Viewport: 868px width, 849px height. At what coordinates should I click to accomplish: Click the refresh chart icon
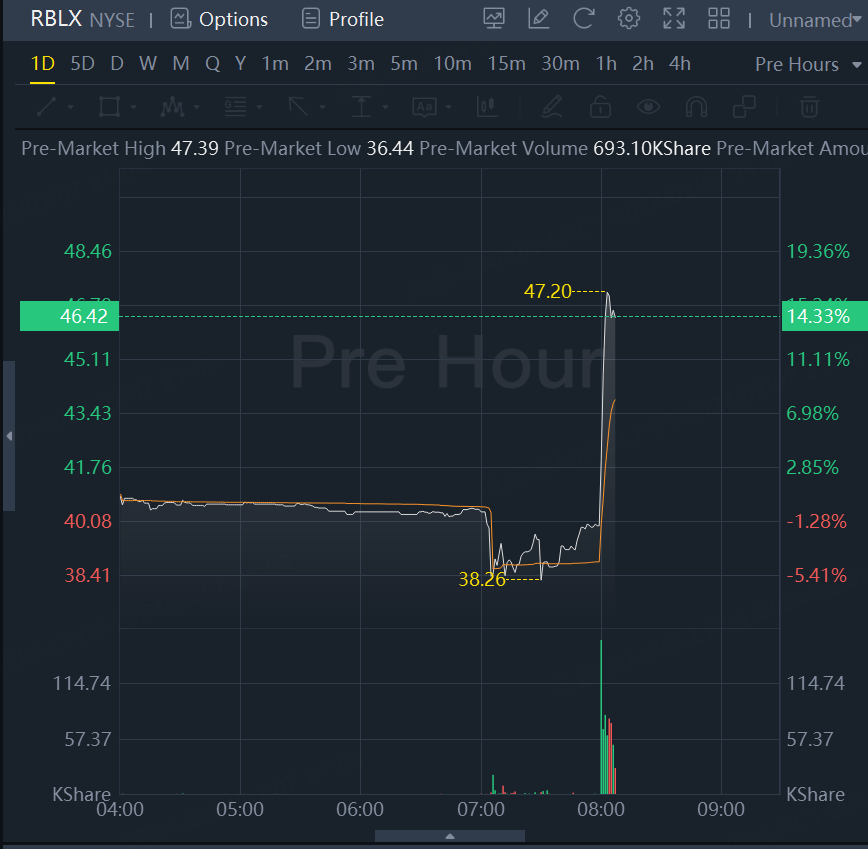583,19
